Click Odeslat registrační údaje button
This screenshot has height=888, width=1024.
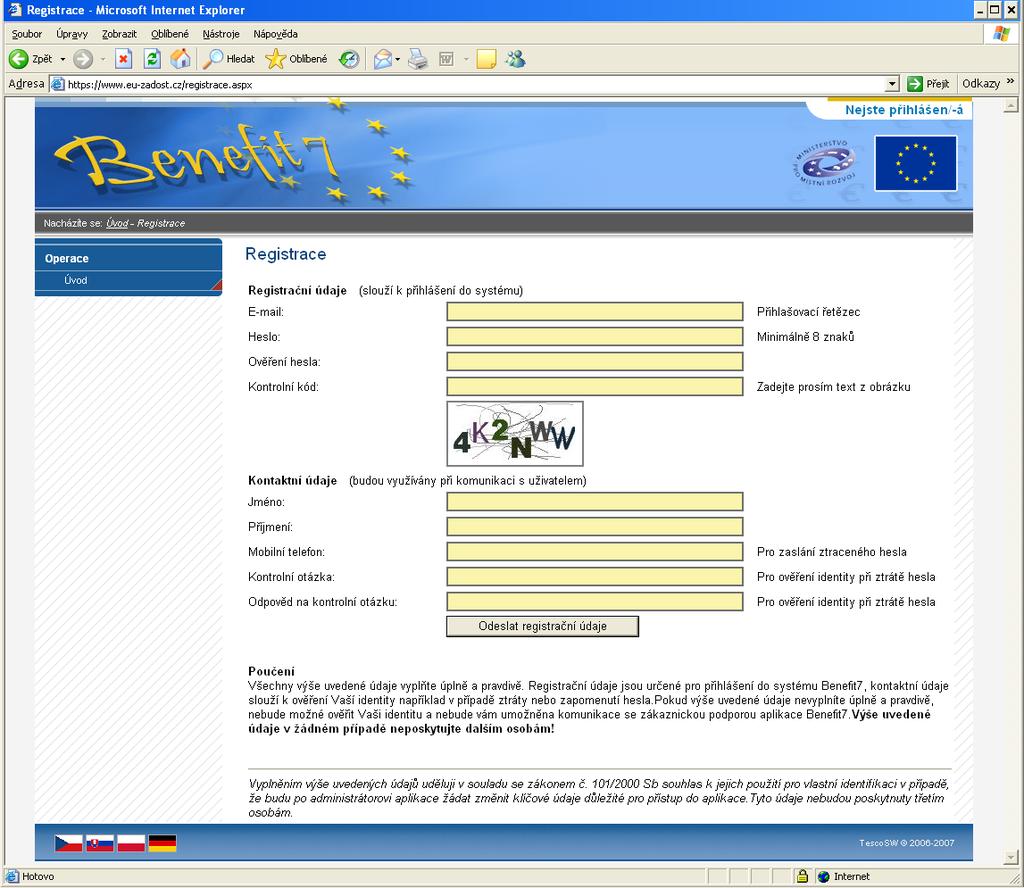[542, 626]
